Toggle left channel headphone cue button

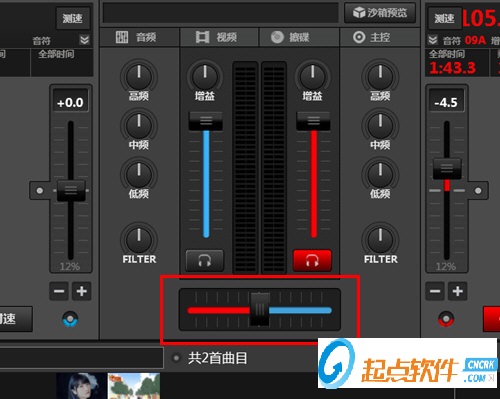tap(205, 260)
